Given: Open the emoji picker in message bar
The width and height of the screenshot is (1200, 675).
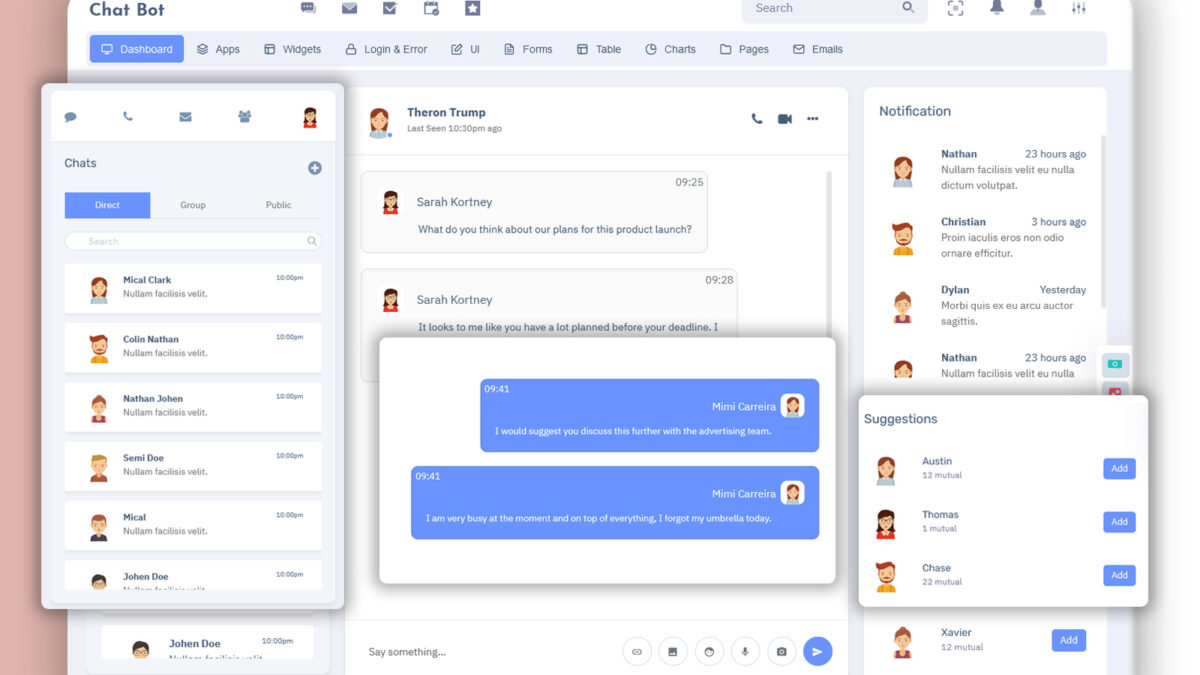Looking at the screenshot, I should click(709, 651).
